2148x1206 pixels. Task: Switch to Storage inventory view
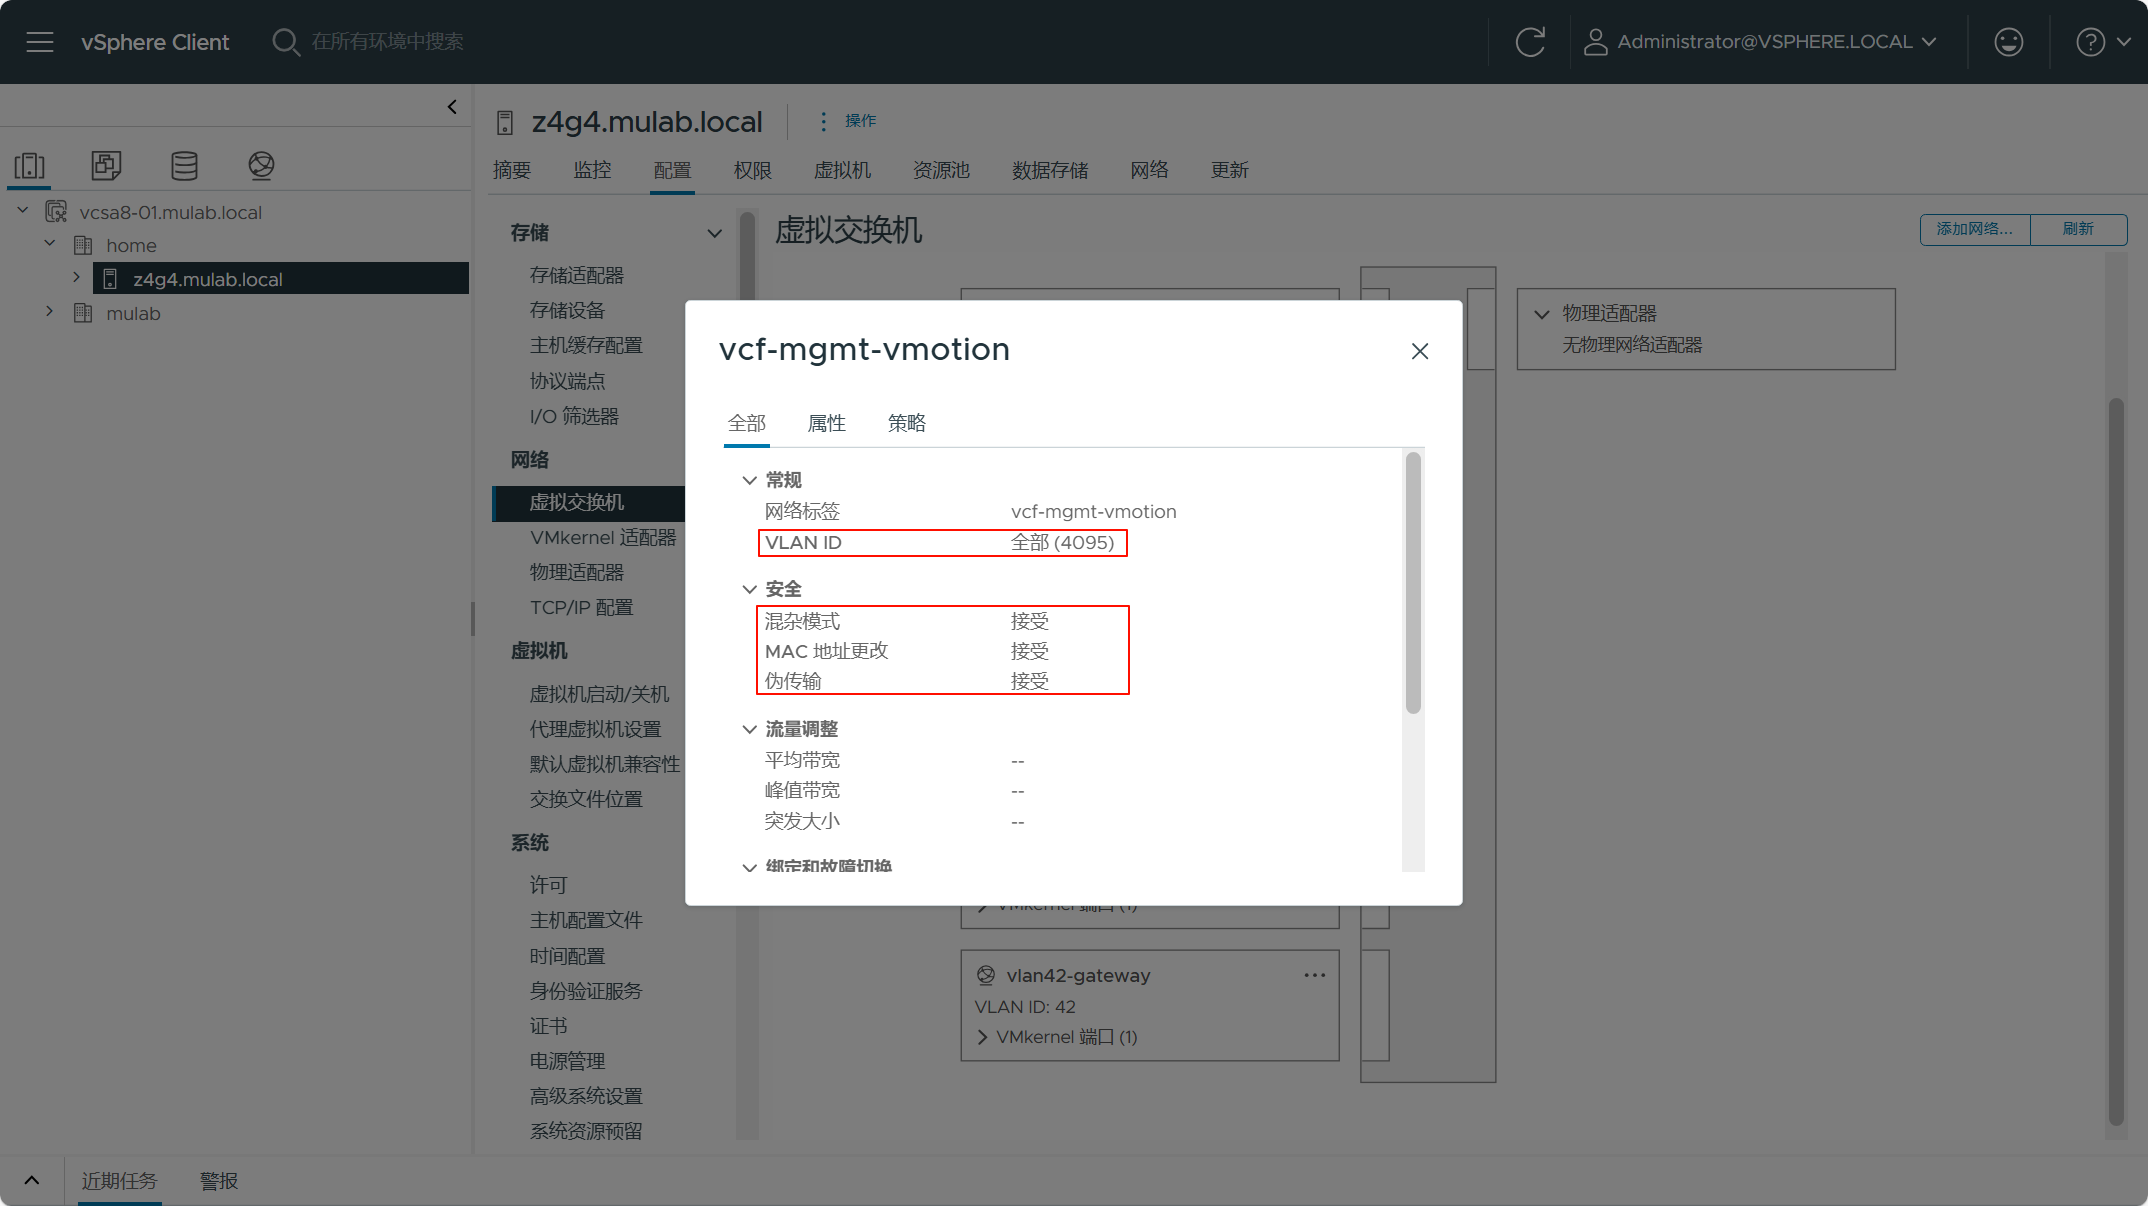pos(184,166)
